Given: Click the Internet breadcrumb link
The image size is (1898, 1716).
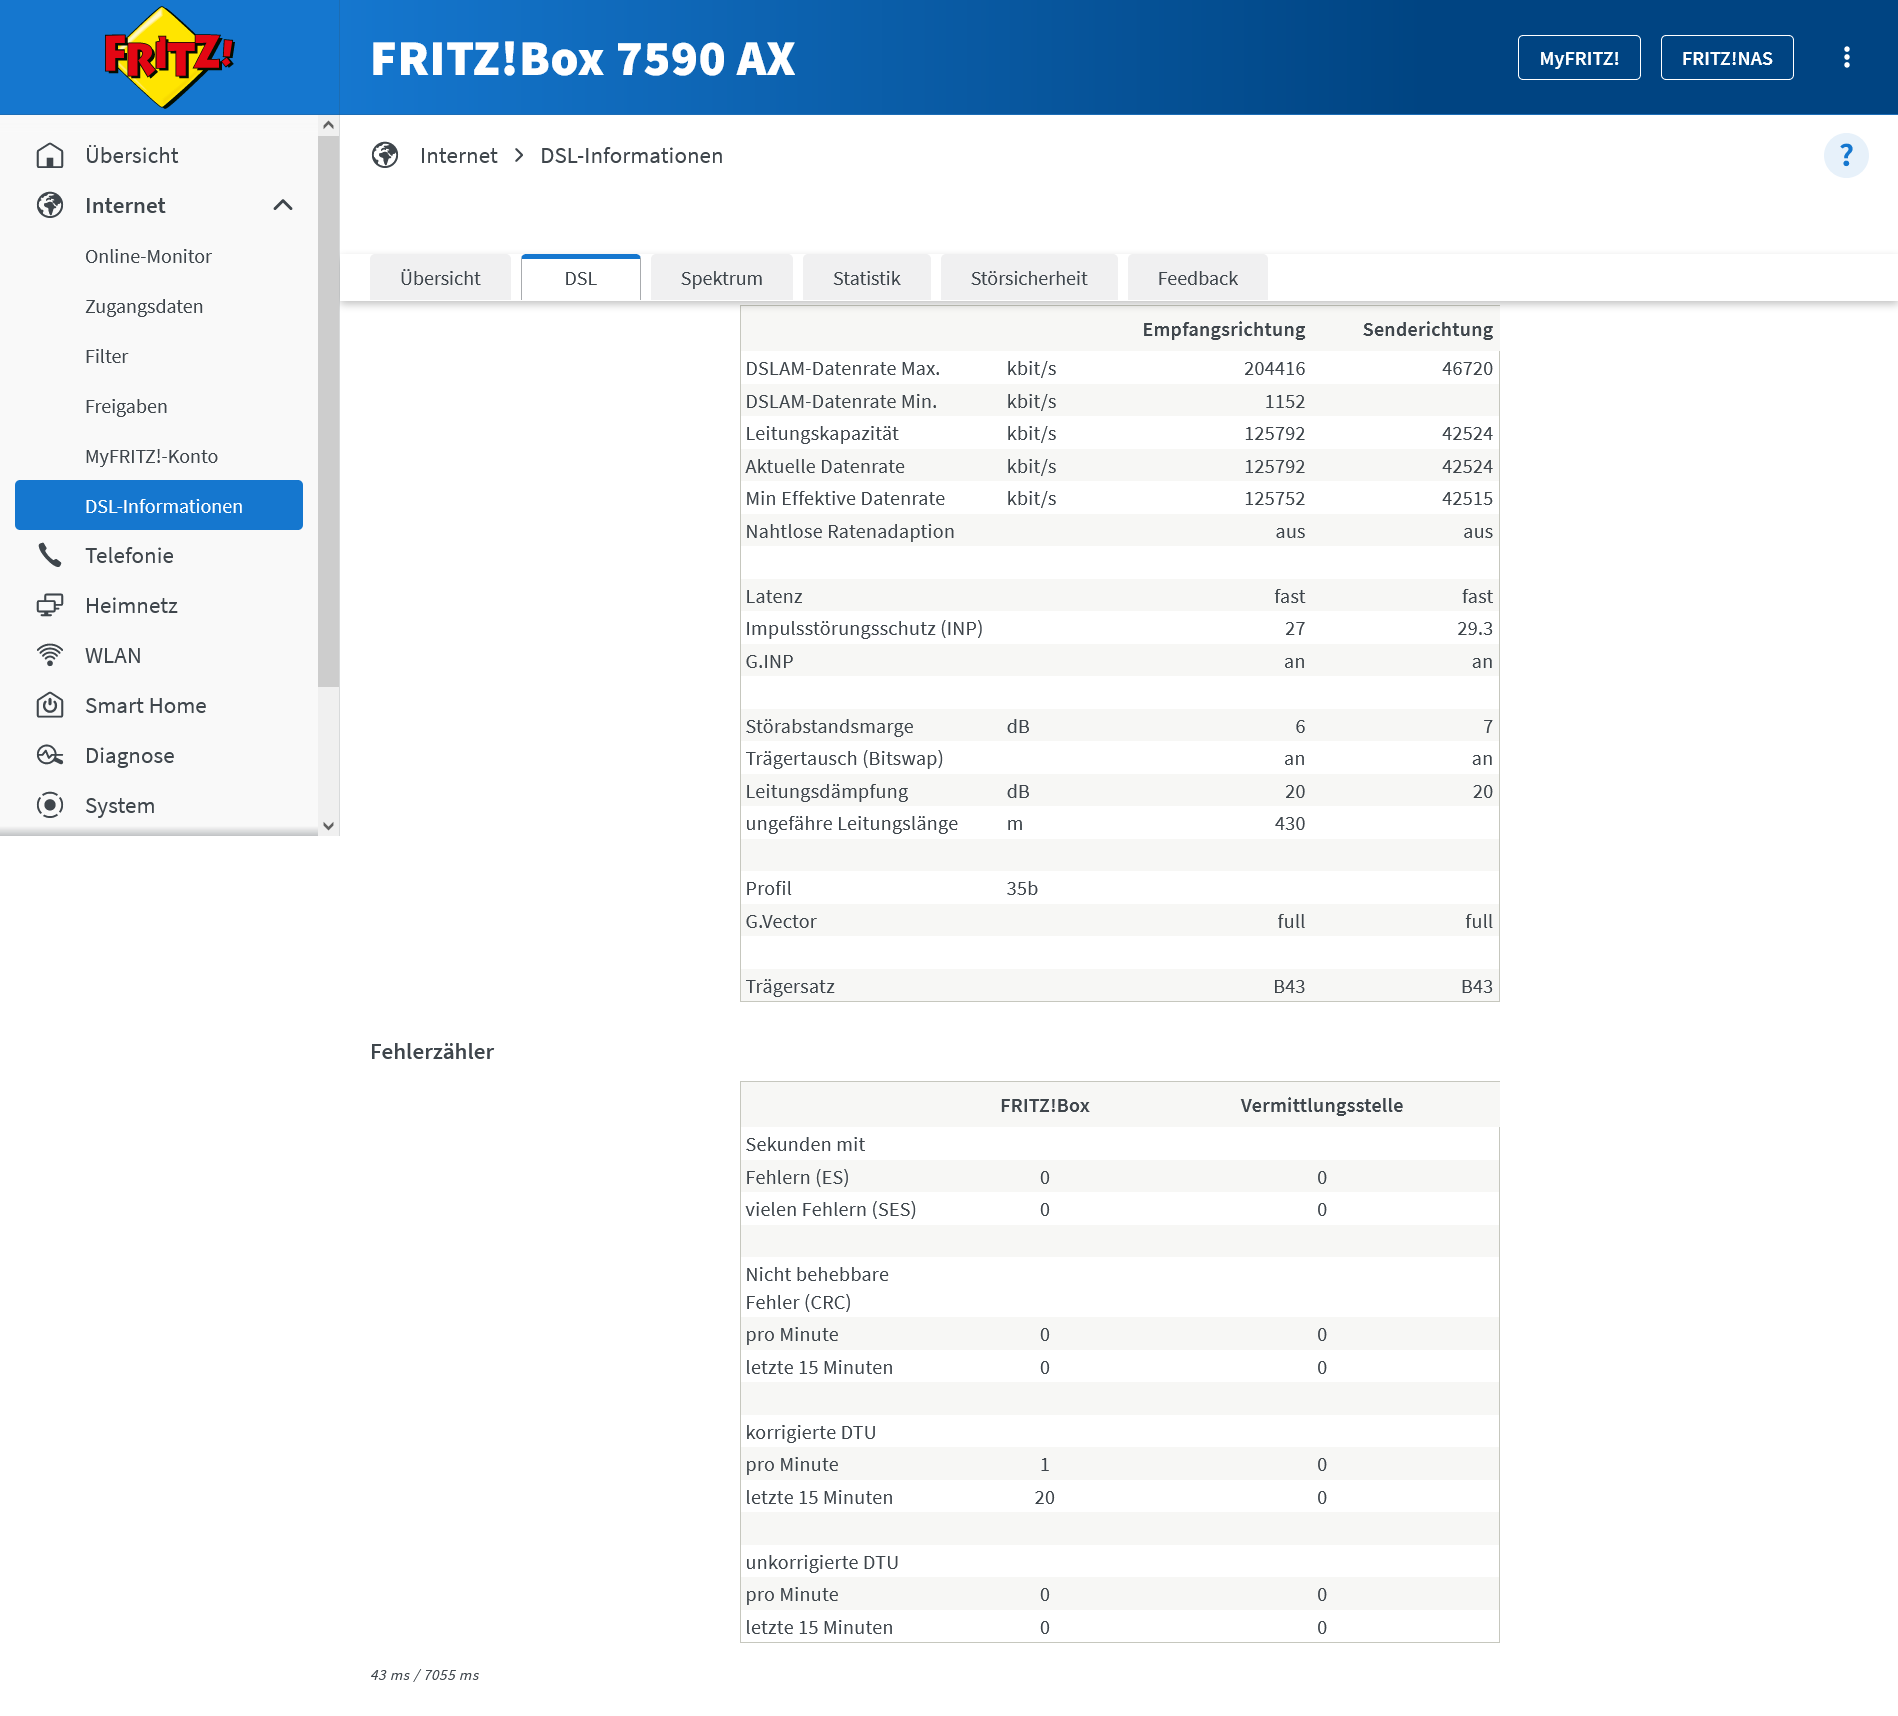Looking at the screenshot, I should pos(458,155).
